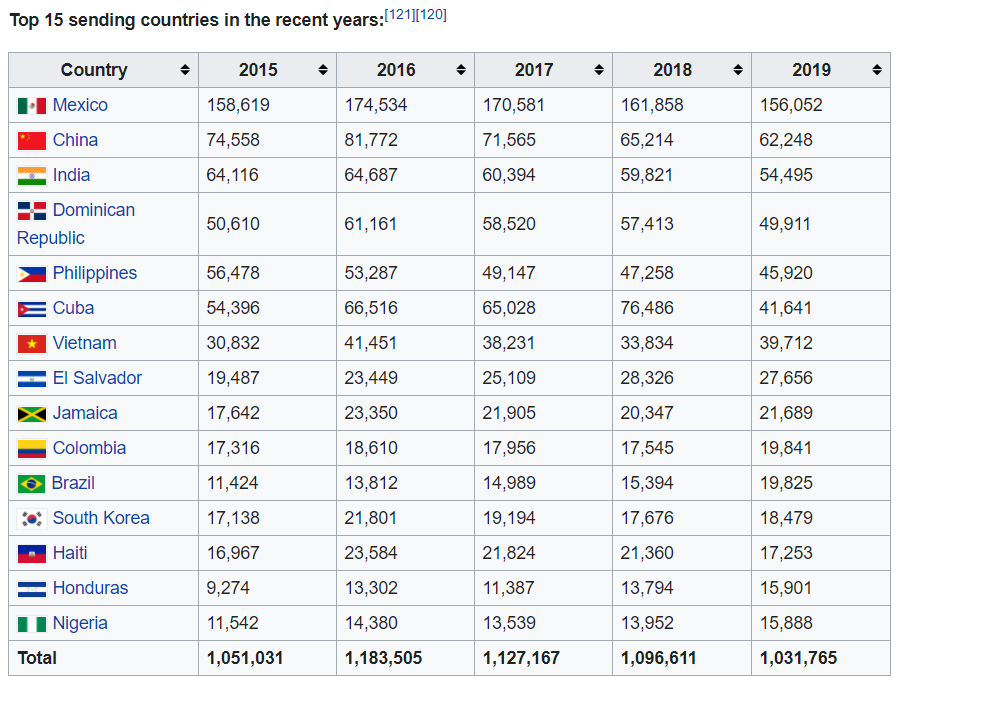This screenshot has width=988, height=706.
Task: Sort table by 2019 column arrows
Action: point(876,70)
